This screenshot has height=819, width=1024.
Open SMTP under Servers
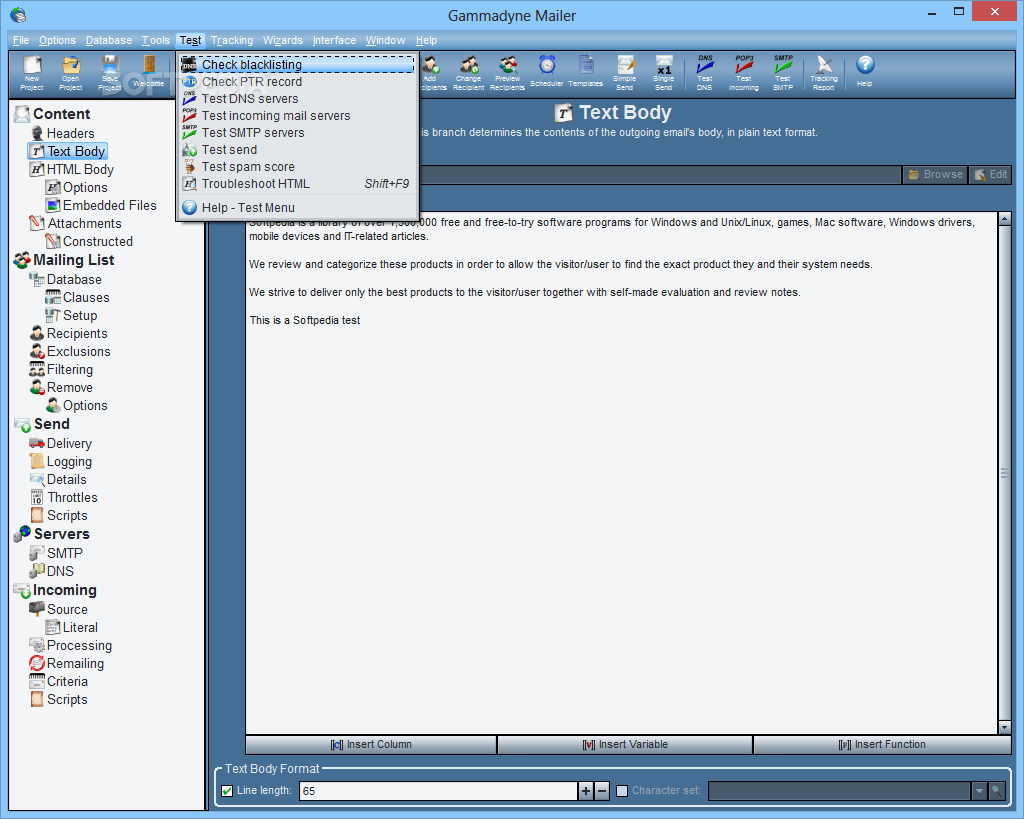(x=64, y=553)
